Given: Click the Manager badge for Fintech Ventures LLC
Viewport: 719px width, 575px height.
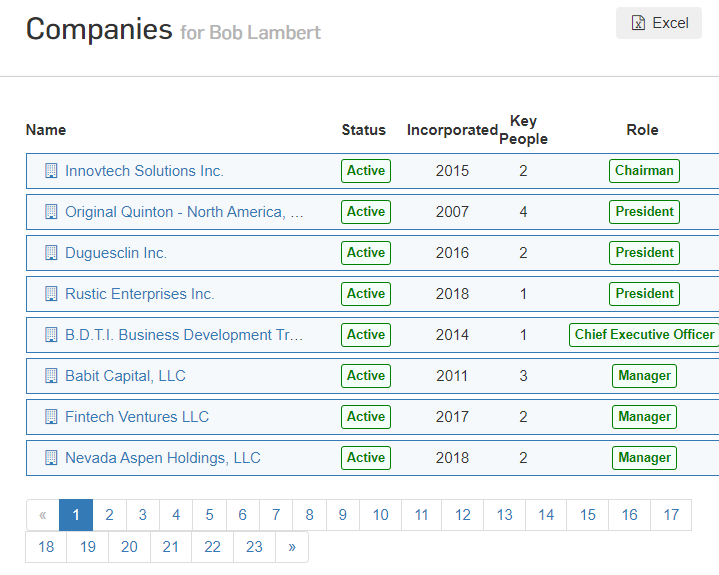Looking at the screenshot, I should pos(644,417).
